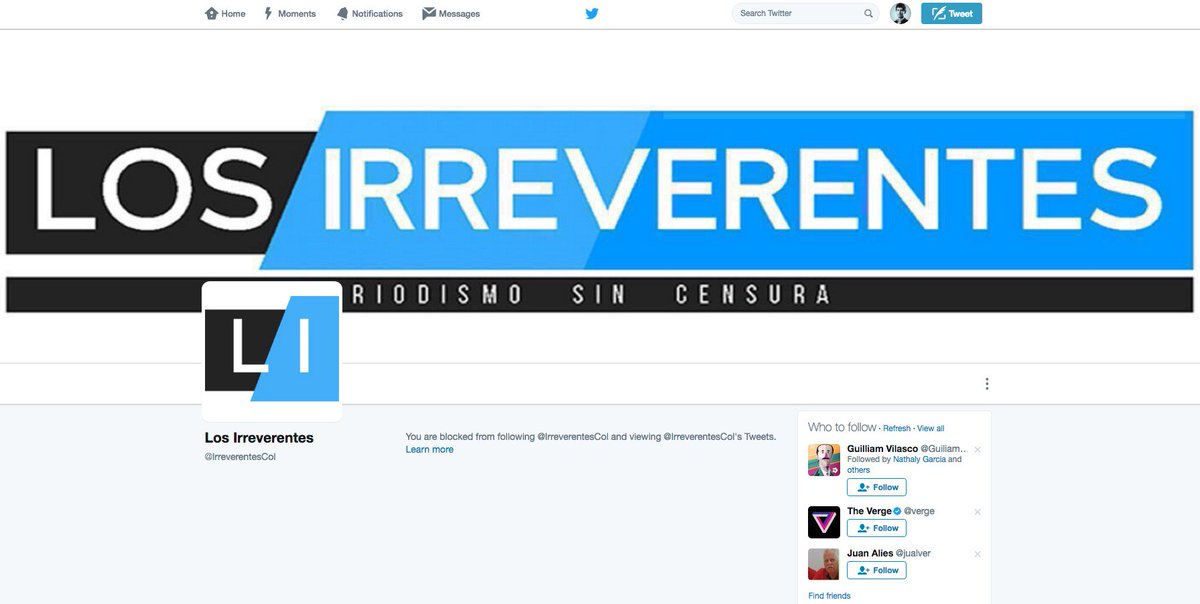The image size is (1200, 604).
Task: Open The Verge avatar
Action: (x=824, y=522)
